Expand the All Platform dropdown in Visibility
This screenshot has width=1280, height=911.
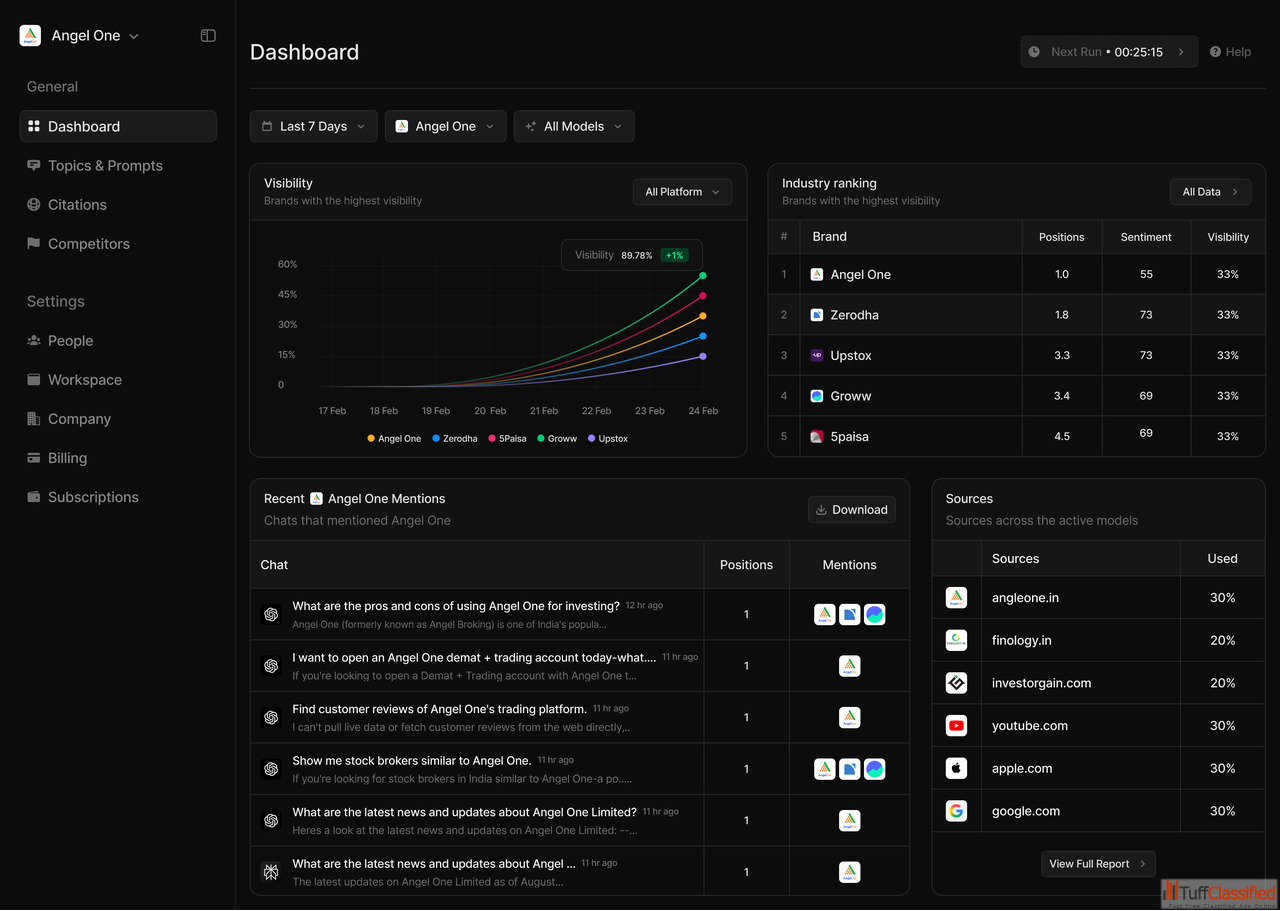[x=682, y=192]
